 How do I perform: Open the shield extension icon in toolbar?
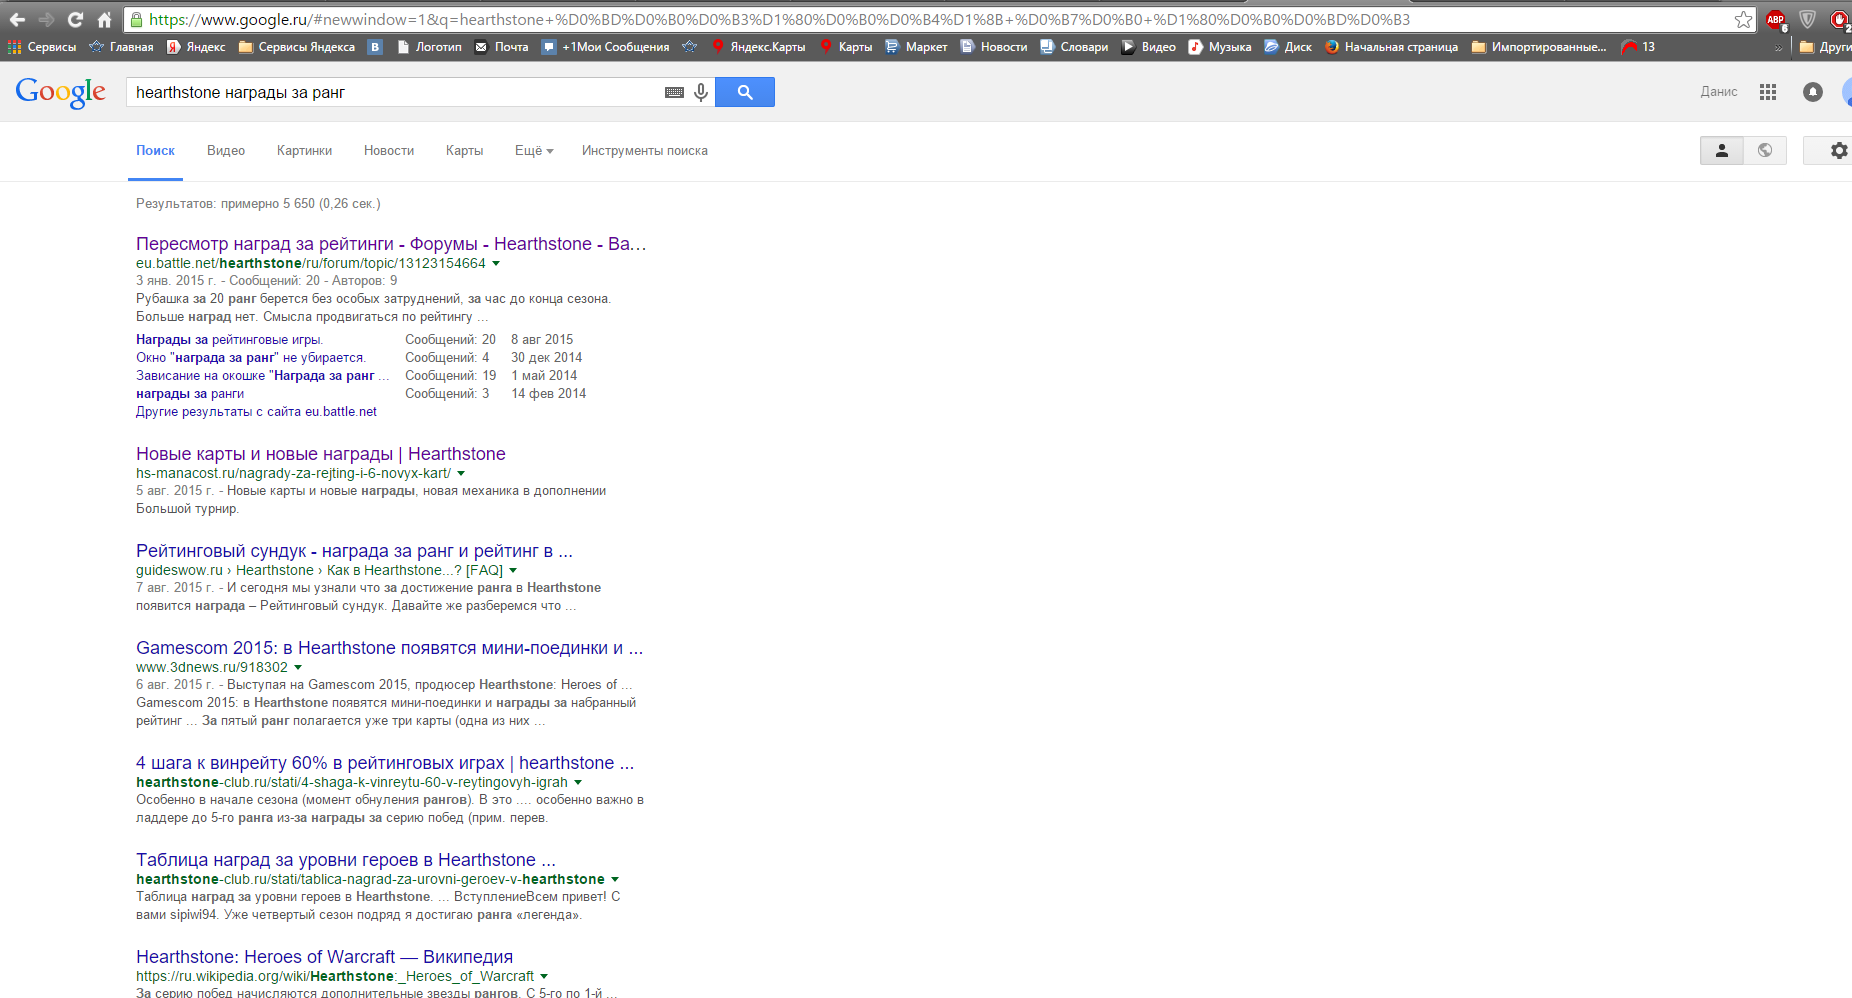[1808, 19]
